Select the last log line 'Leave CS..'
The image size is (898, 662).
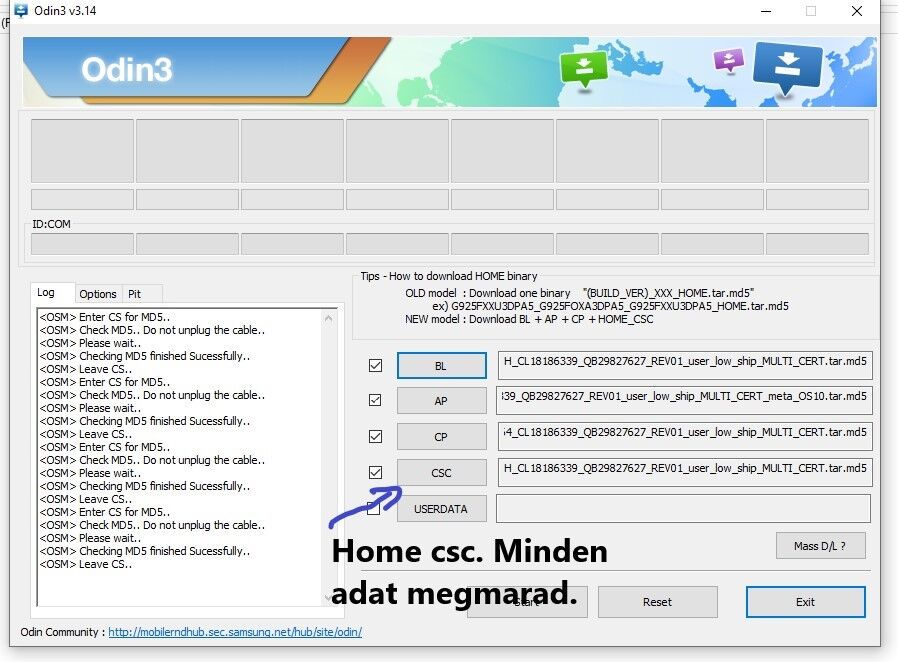pyautogui.click(x=86, y=564)
